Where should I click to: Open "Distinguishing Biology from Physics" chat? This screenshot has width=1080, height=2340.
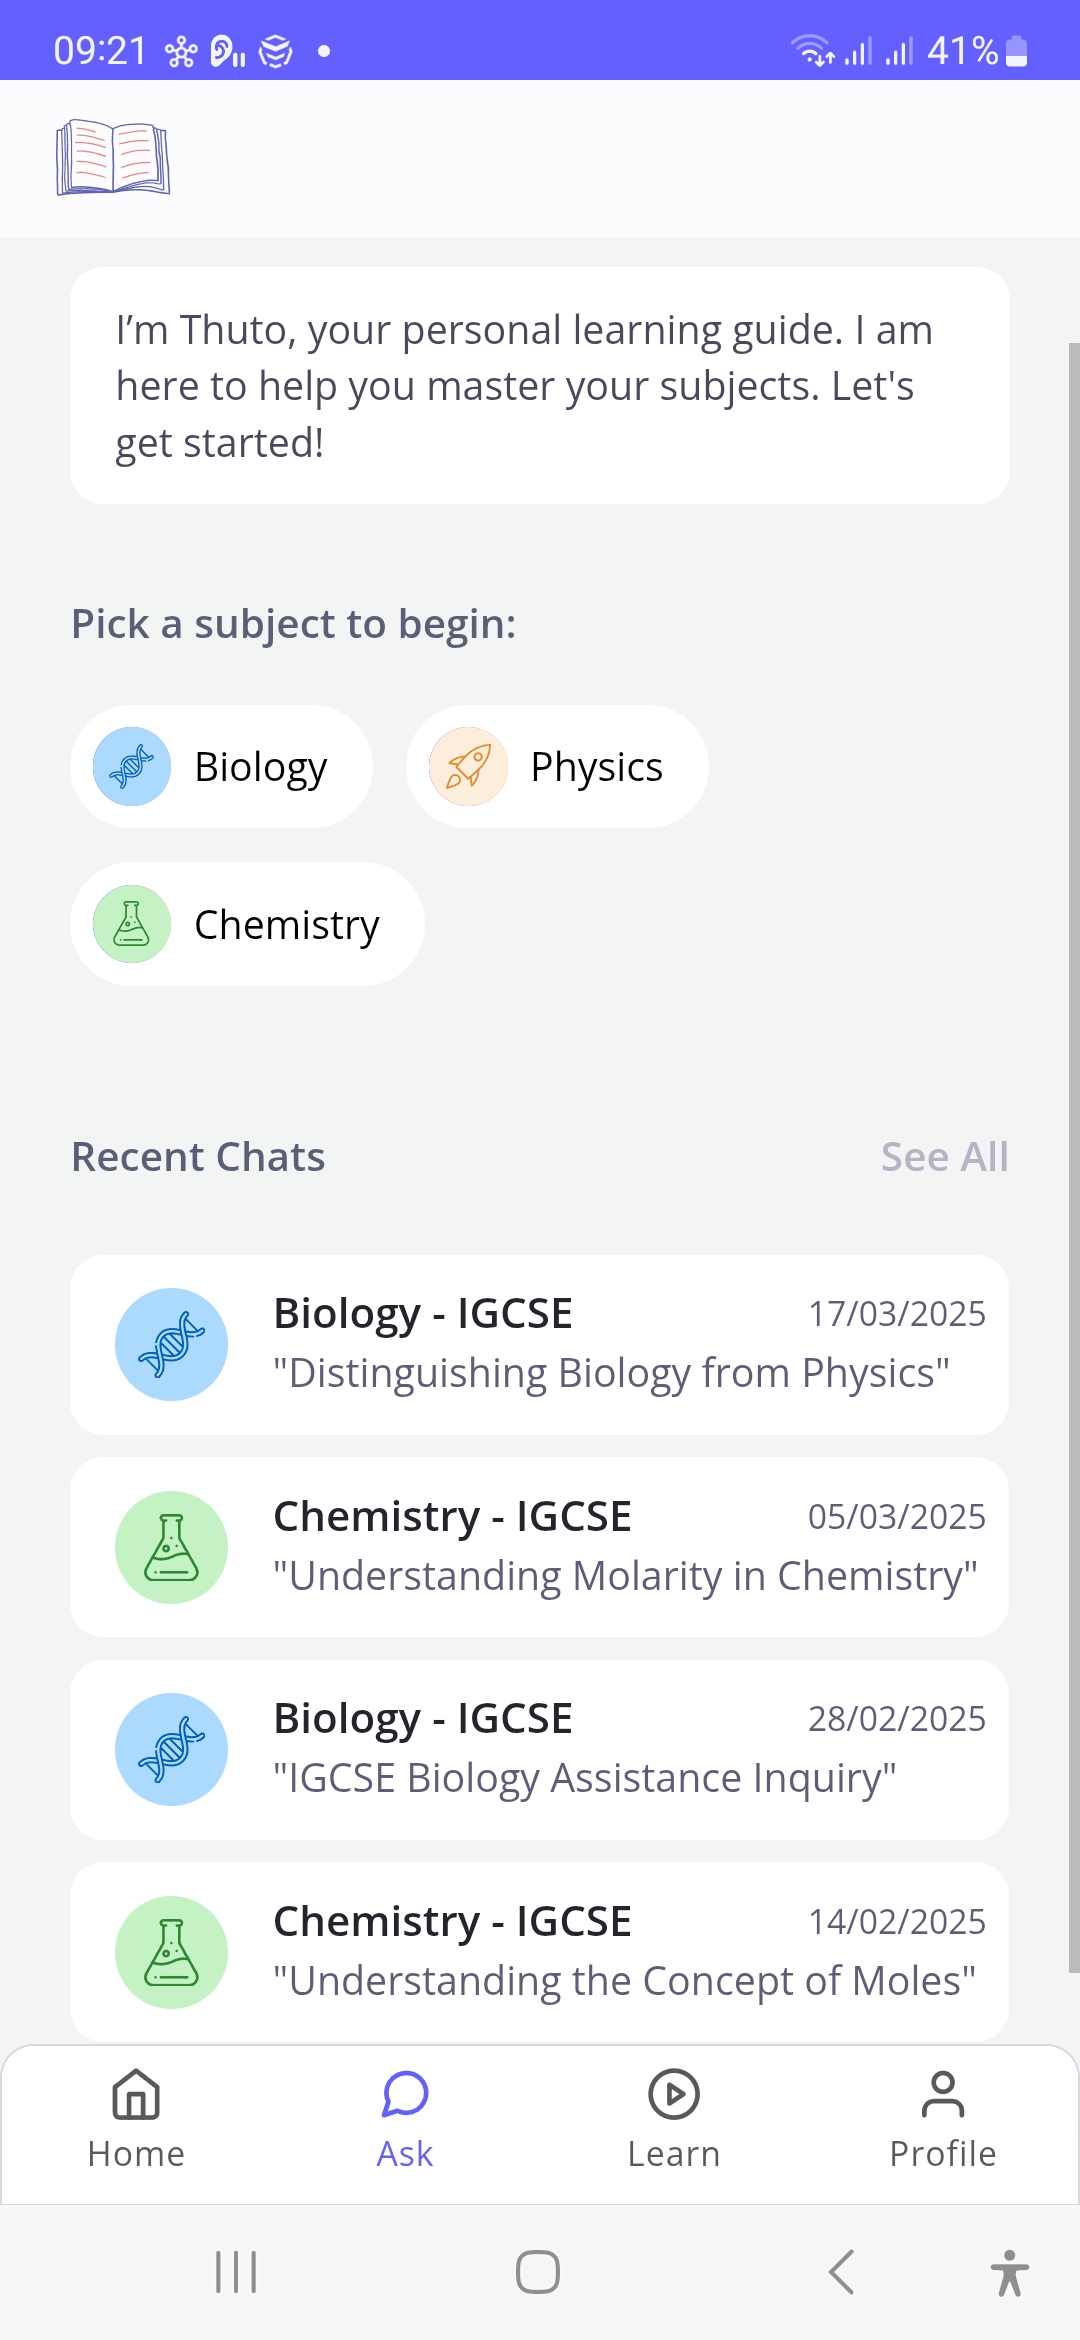coord(540,1345)
